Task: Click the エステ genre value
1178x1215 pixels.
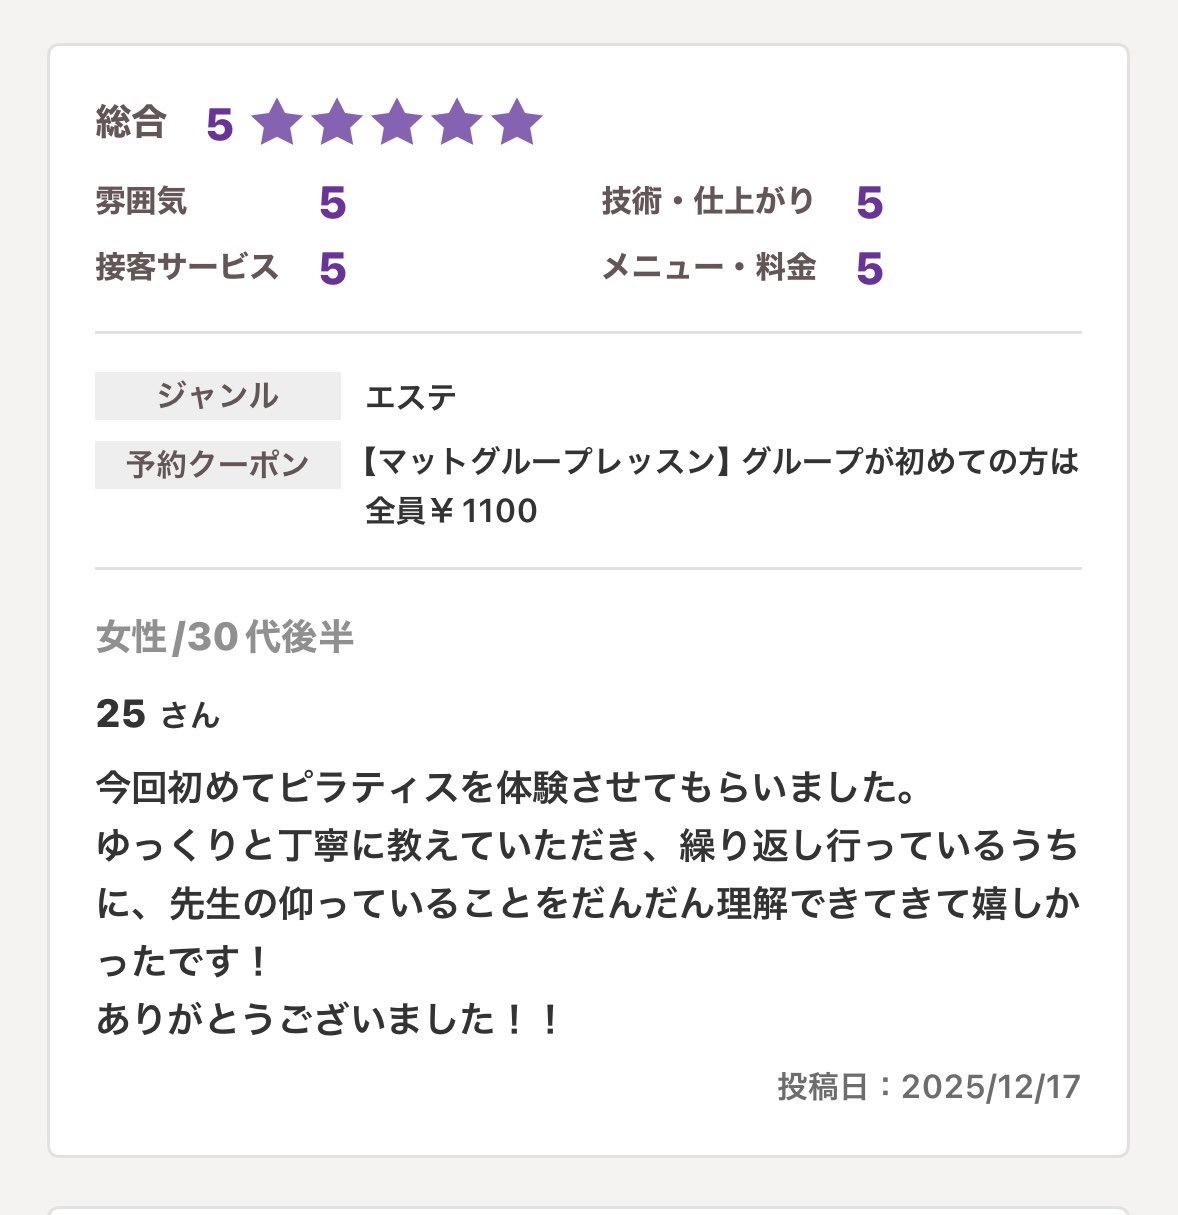Action: tap(411, 397)
